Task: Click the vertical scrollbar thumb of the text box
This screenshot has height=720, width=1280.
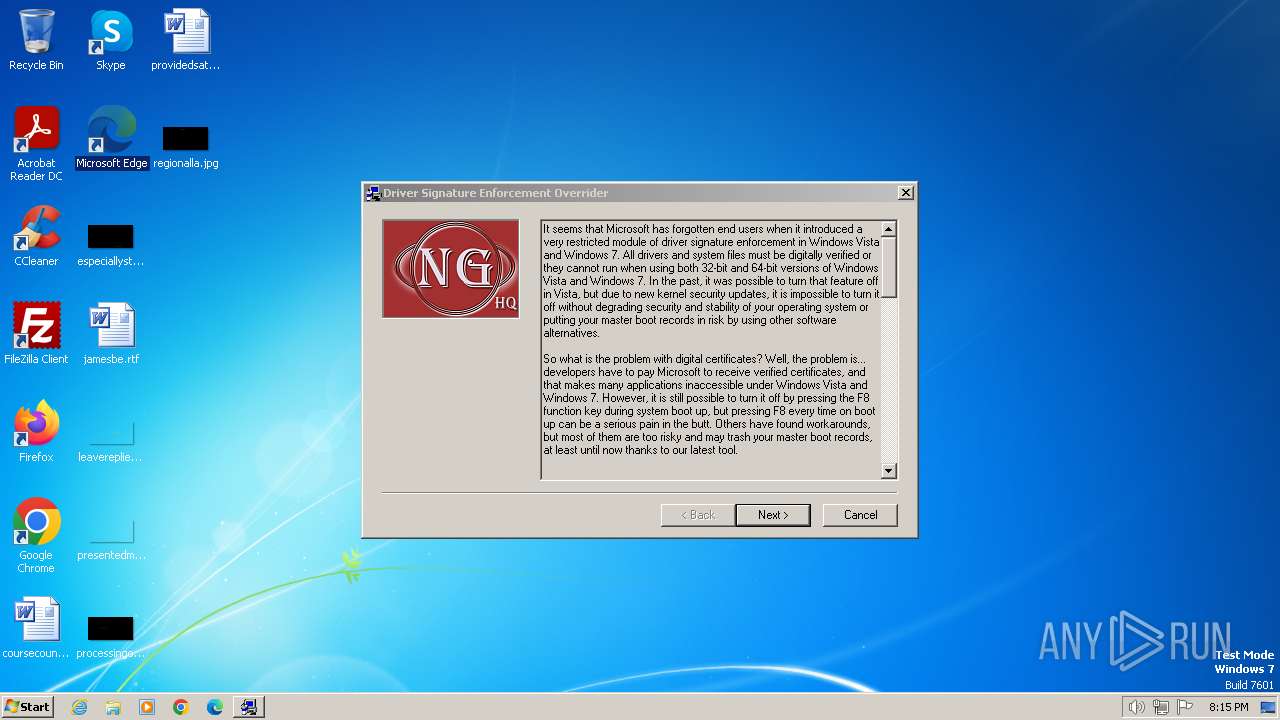Action: (888, 267)
